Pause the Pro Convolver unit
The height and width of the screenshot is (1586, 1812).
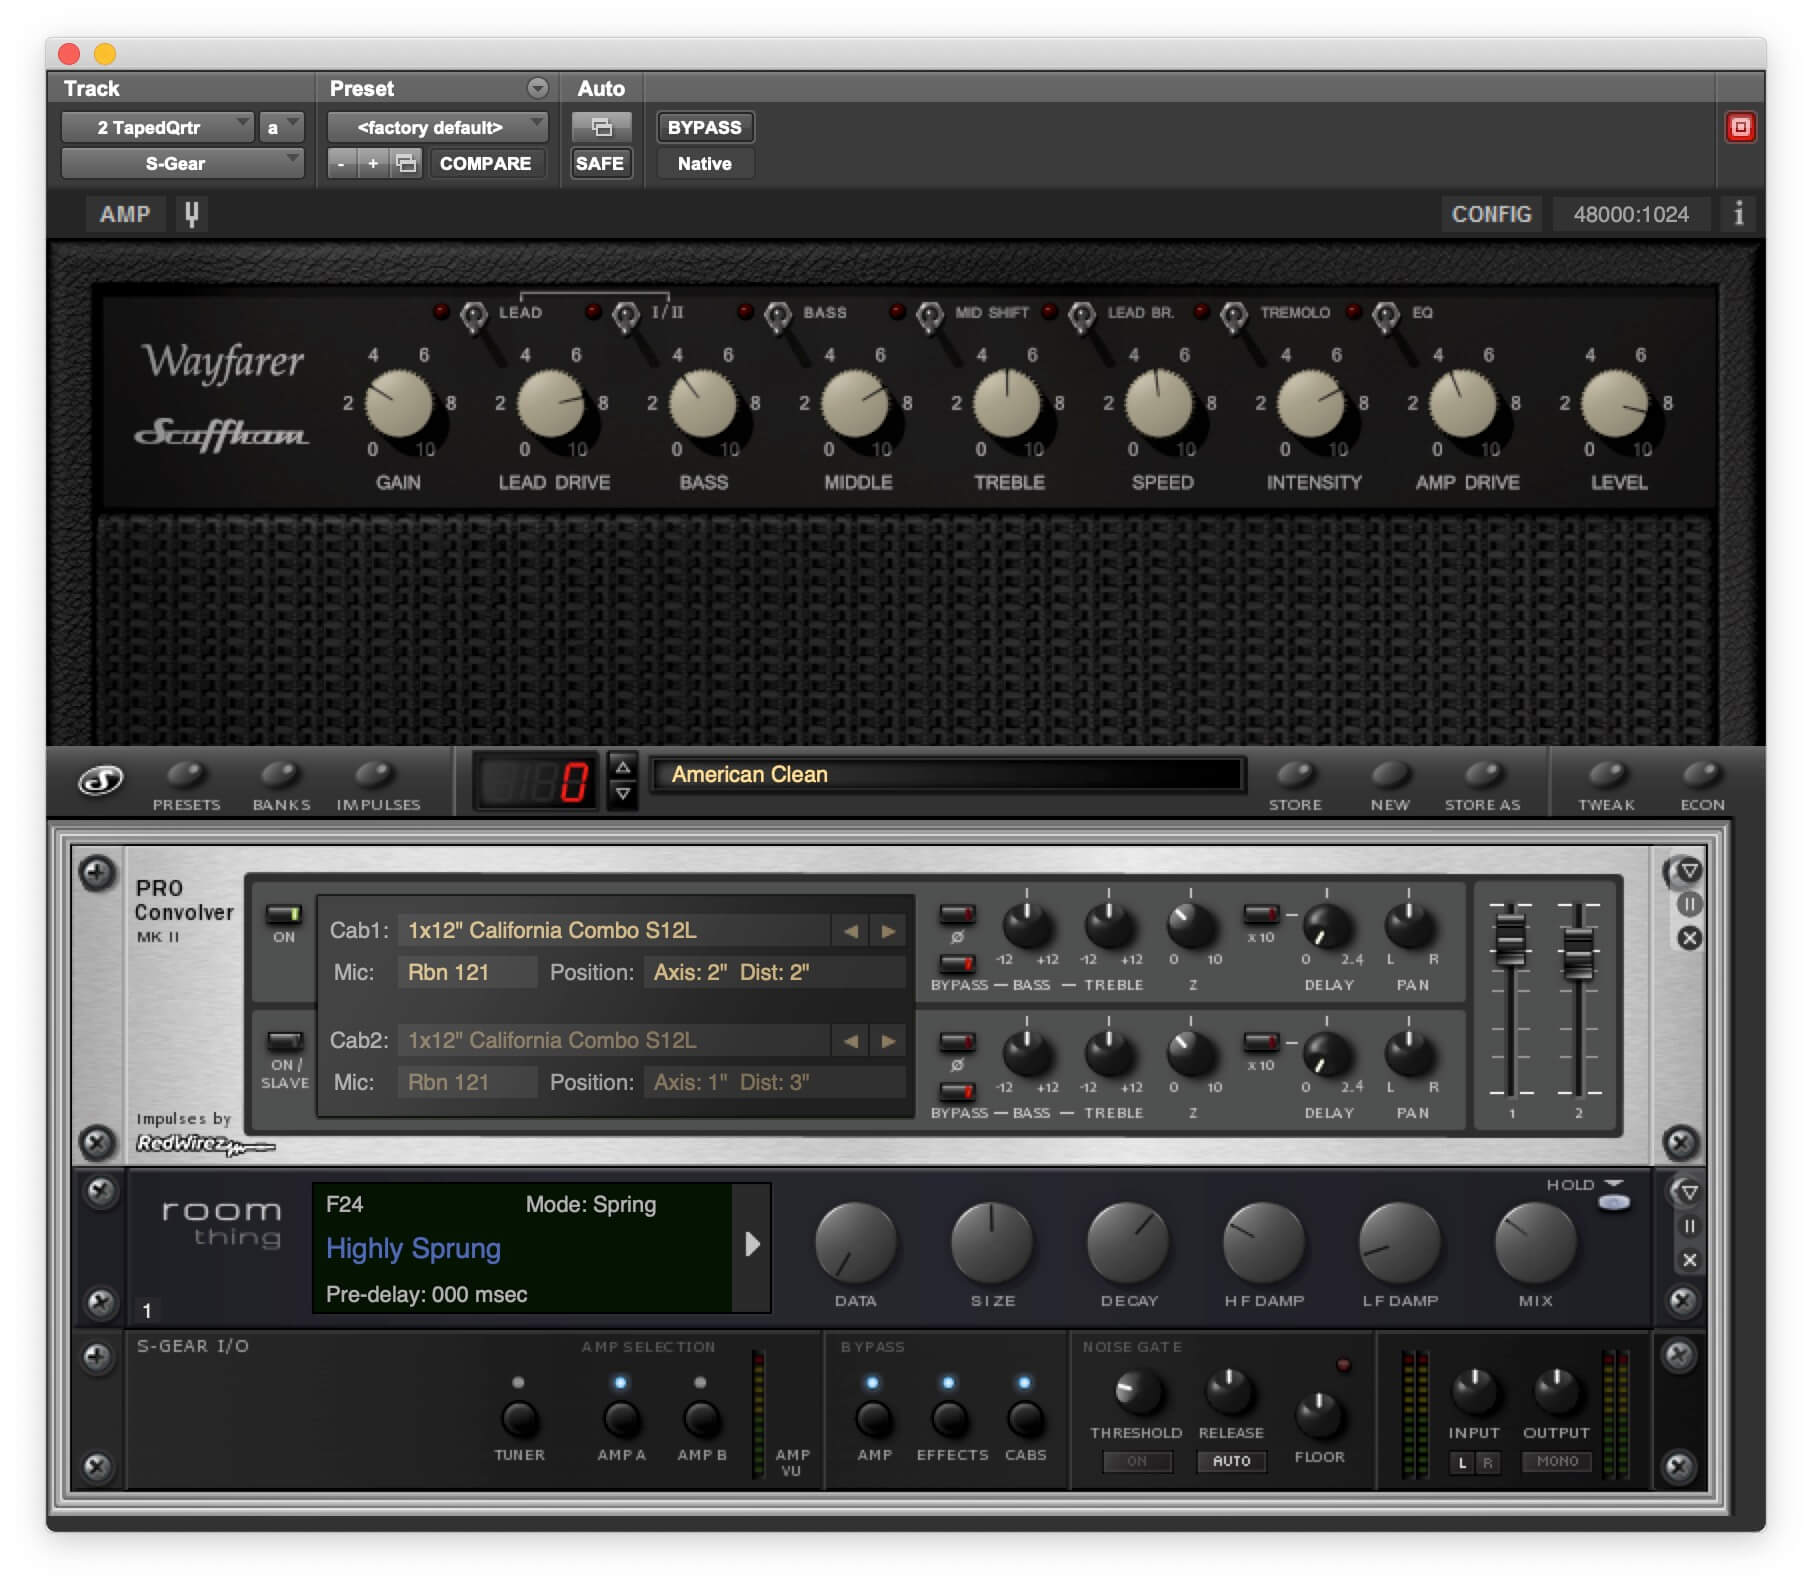[1689, 905]
